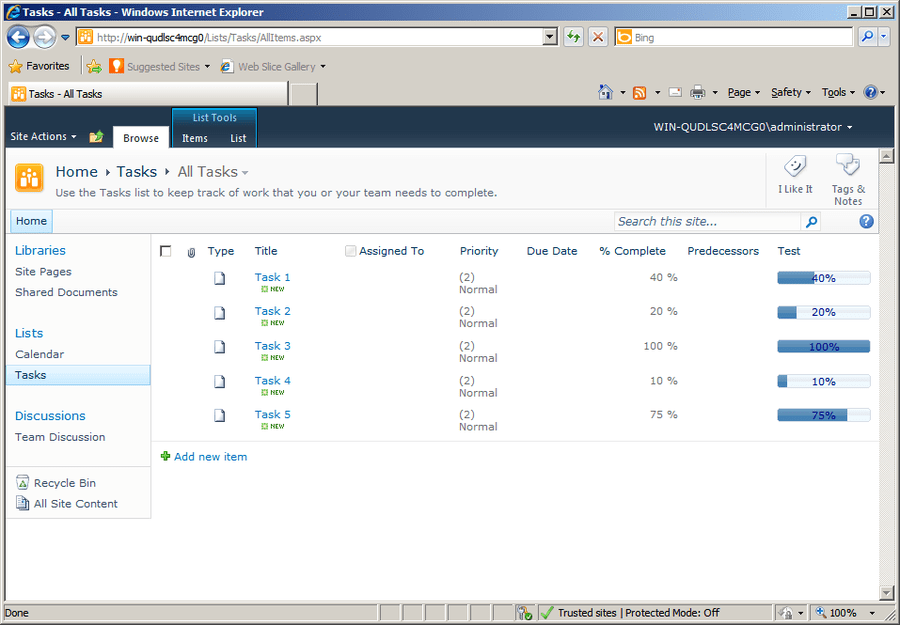Toggle the select-all checkbox above the task list

(166, 251)
